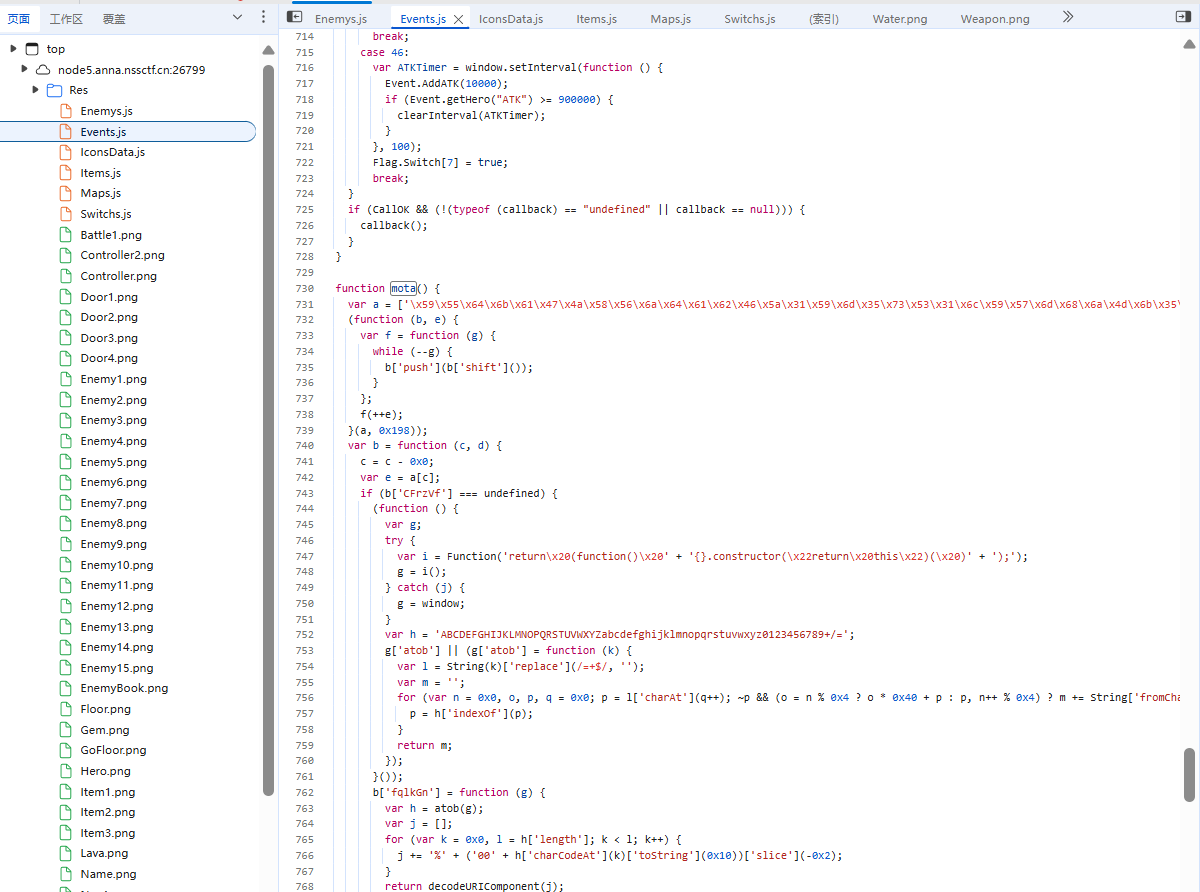Set a breakpoint on line 716
This screenshot has width=1200, height=892.
(x=305, y=67)
